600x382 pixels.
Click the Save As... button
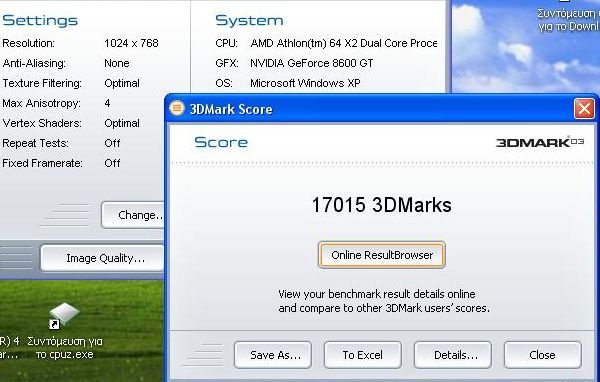point(273,355)
